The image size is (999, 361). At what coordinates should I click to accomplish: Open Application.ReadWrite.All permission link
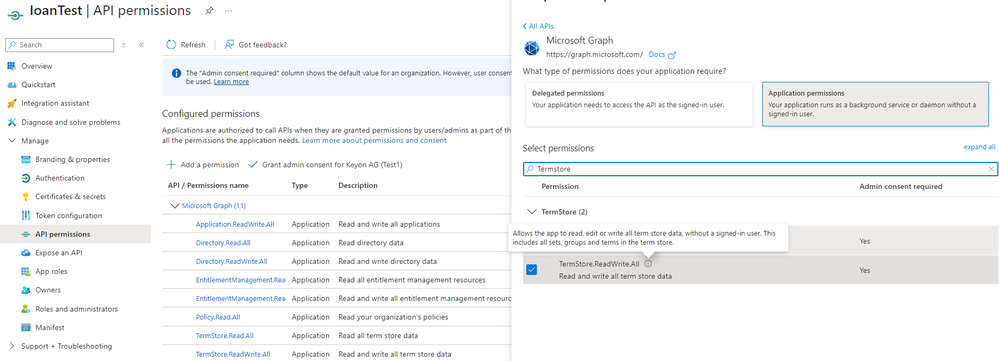[235, 224]
